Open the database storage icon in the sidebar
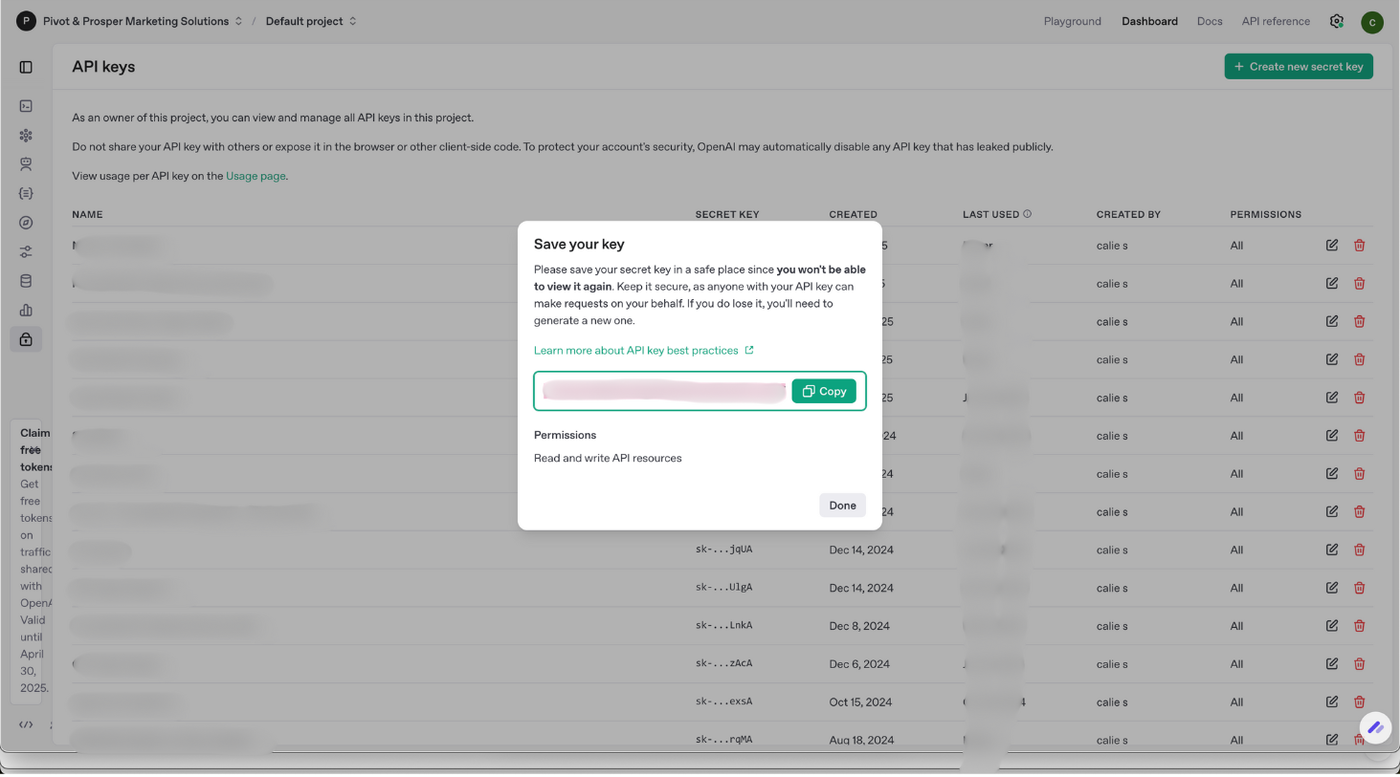1400x777 pixels. (x=26, y=281)
